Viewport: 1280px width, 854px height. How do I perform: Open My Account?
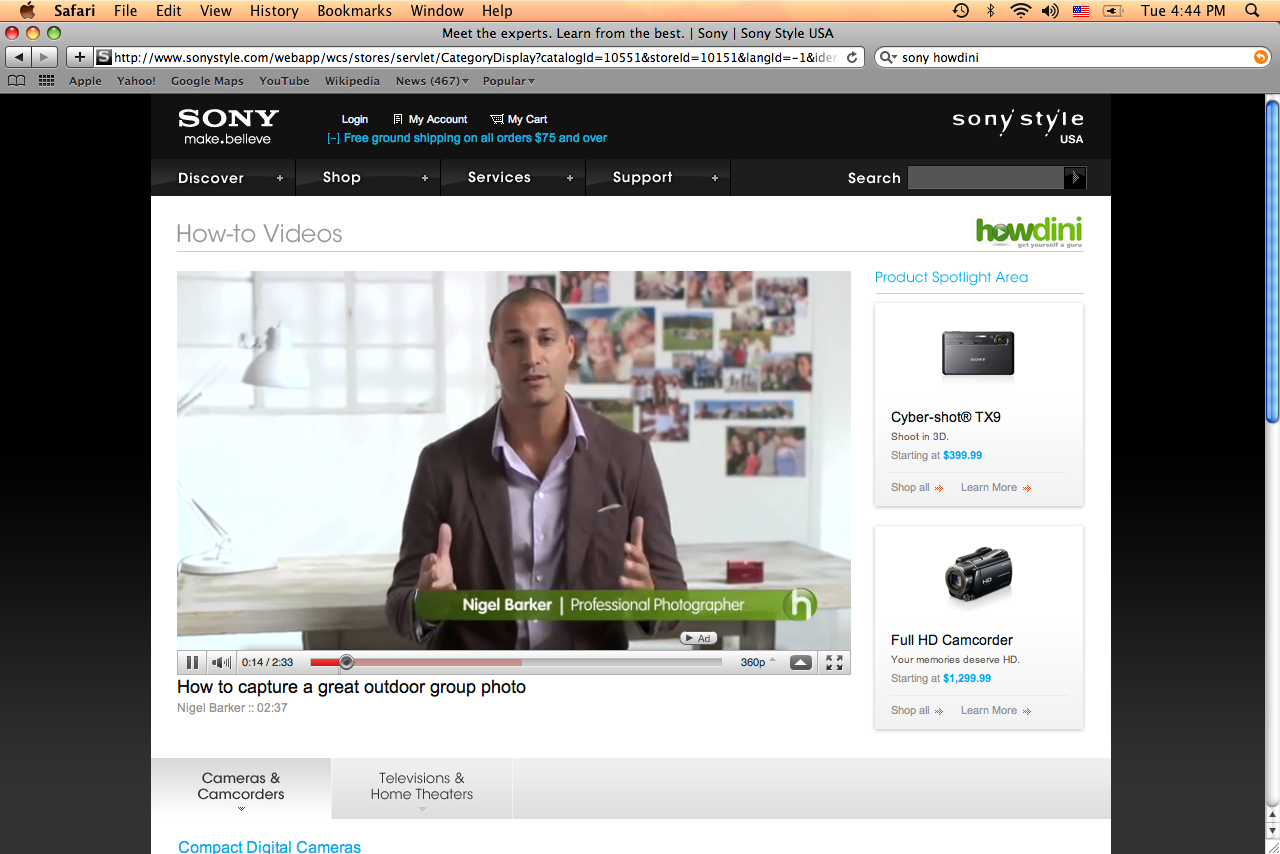tap(430, 119)
